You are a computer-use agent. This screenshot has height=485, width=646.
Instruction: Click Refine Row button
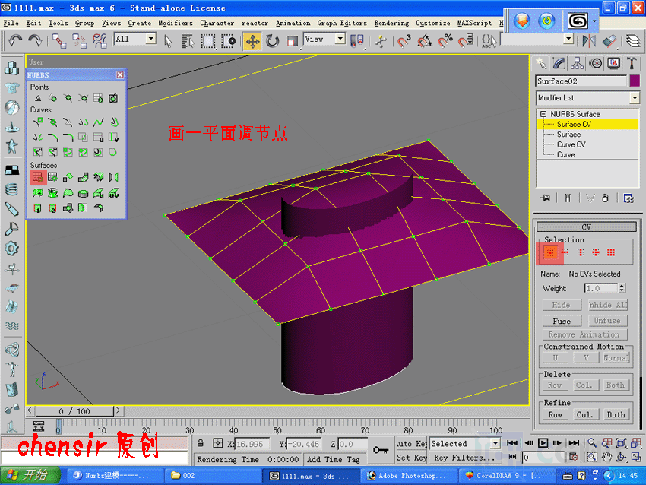click(x=555, y=414)
